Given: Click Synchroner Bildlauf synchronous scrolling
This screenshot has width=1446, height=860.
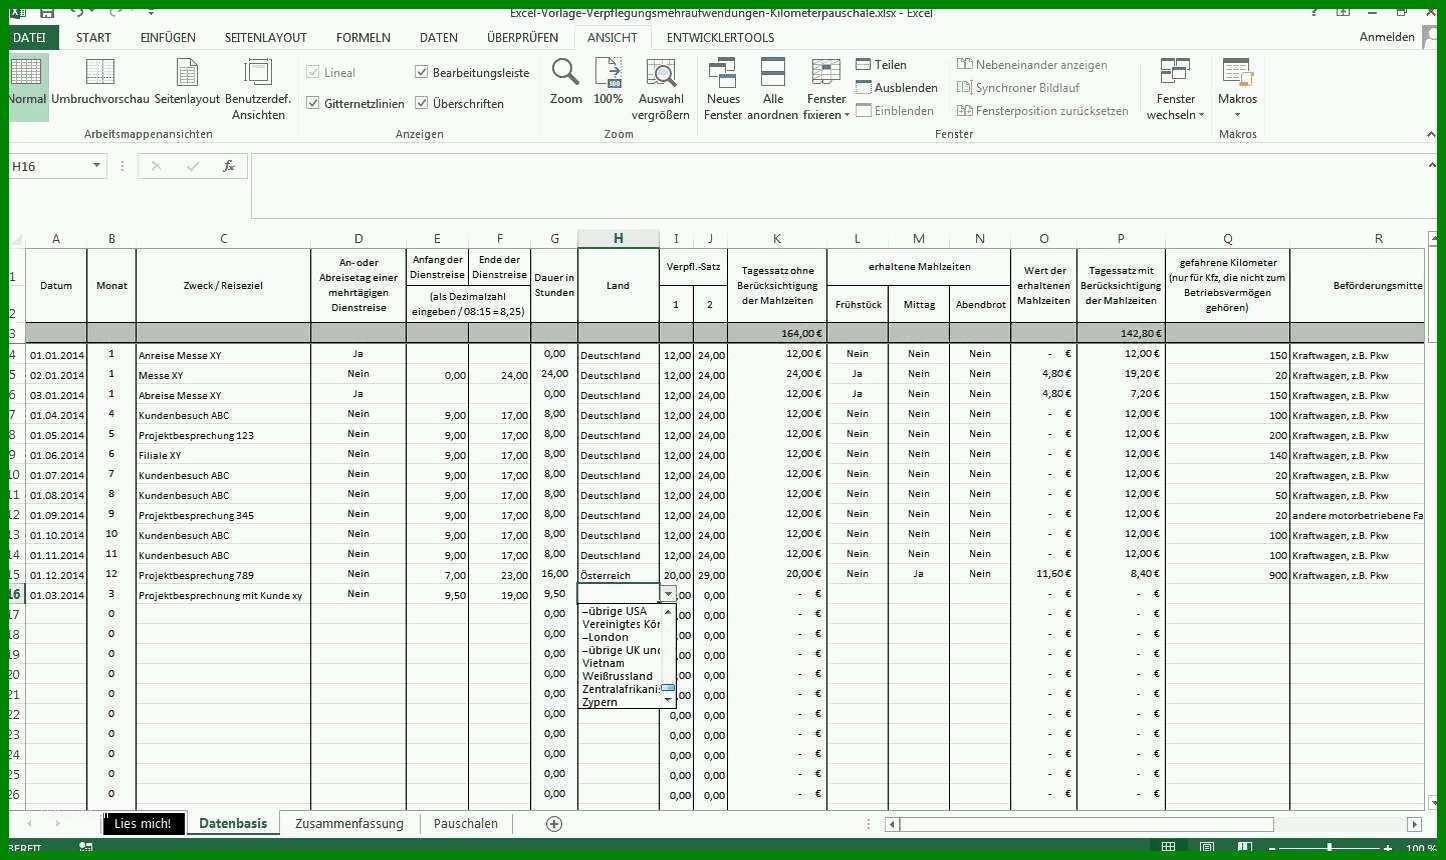Looking at the screenshot, I should pos(1017,88).
